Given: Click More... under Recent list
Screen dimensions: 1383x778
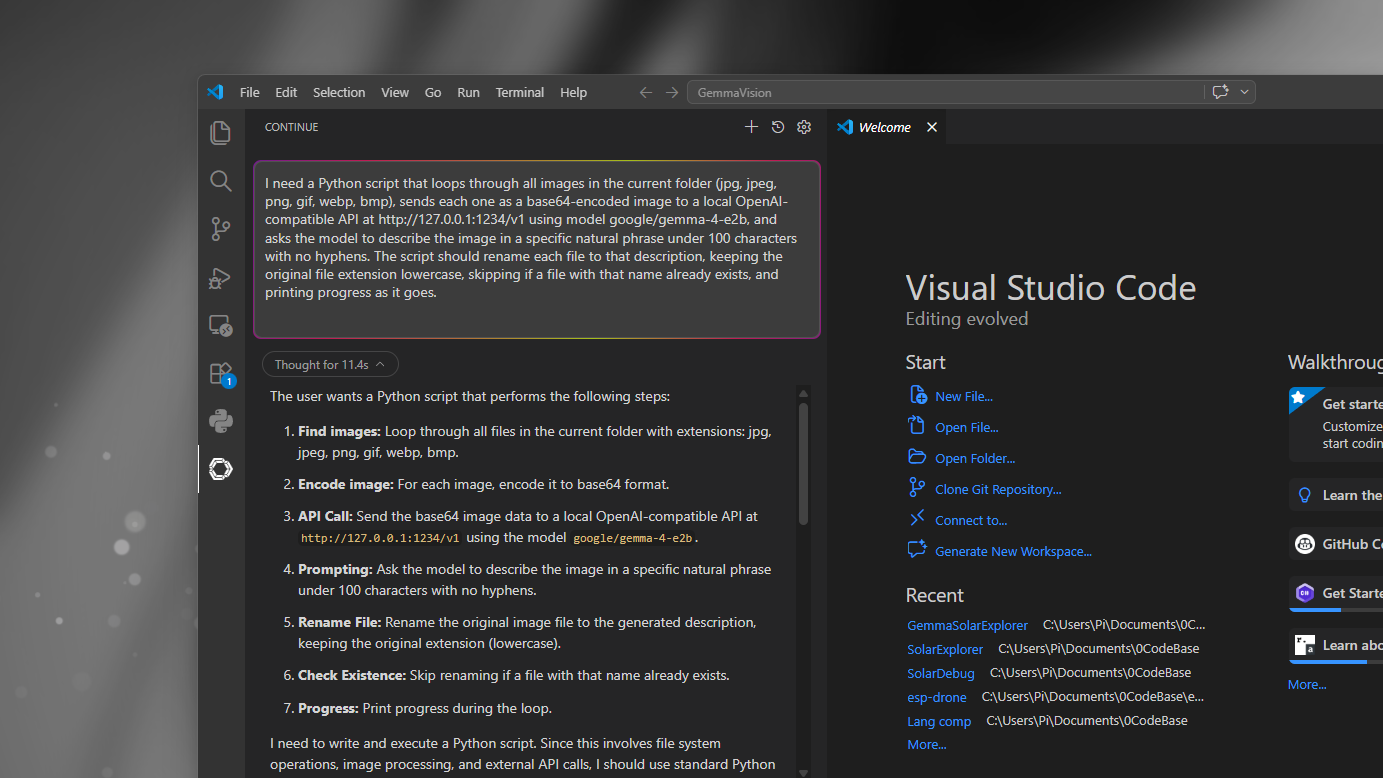Looking at the screenshot, I should 926,744.
